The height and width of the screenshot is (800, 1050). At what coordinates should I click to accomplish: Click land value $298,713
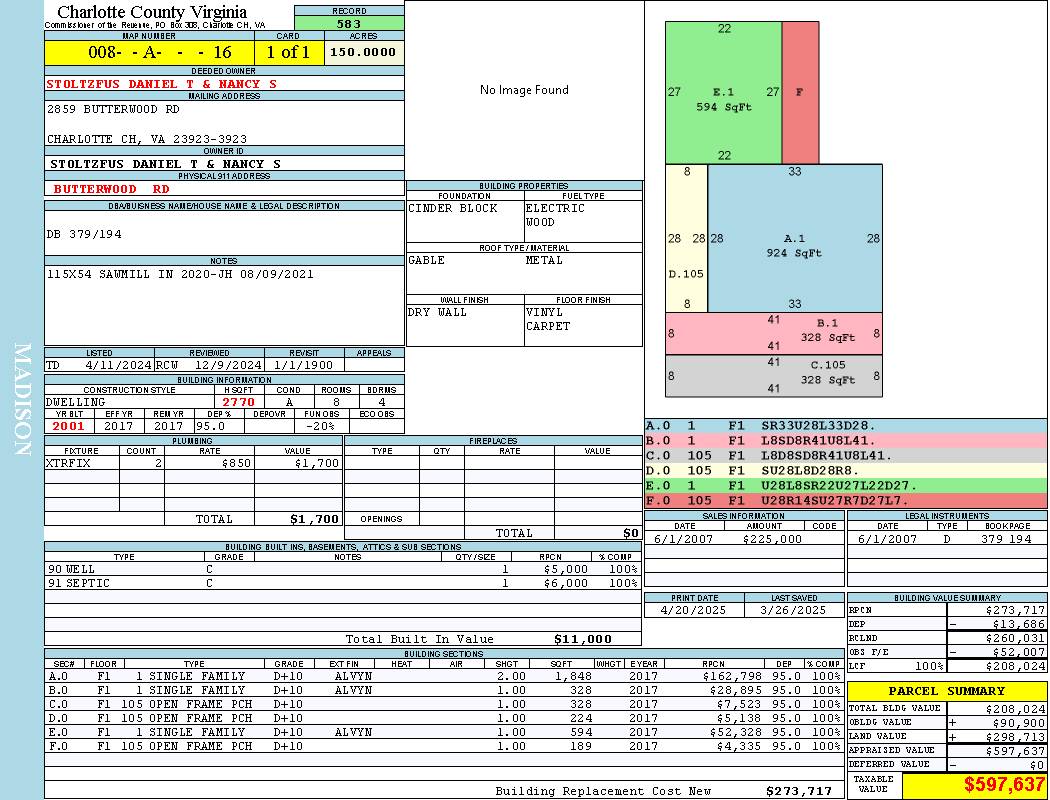pos(1015,737)
